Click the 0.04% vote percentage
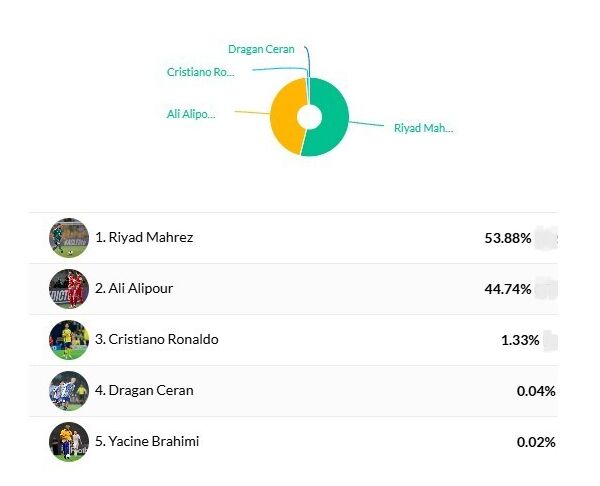The height and width of the screenshot is (486, 600). [x=536, y=391]
